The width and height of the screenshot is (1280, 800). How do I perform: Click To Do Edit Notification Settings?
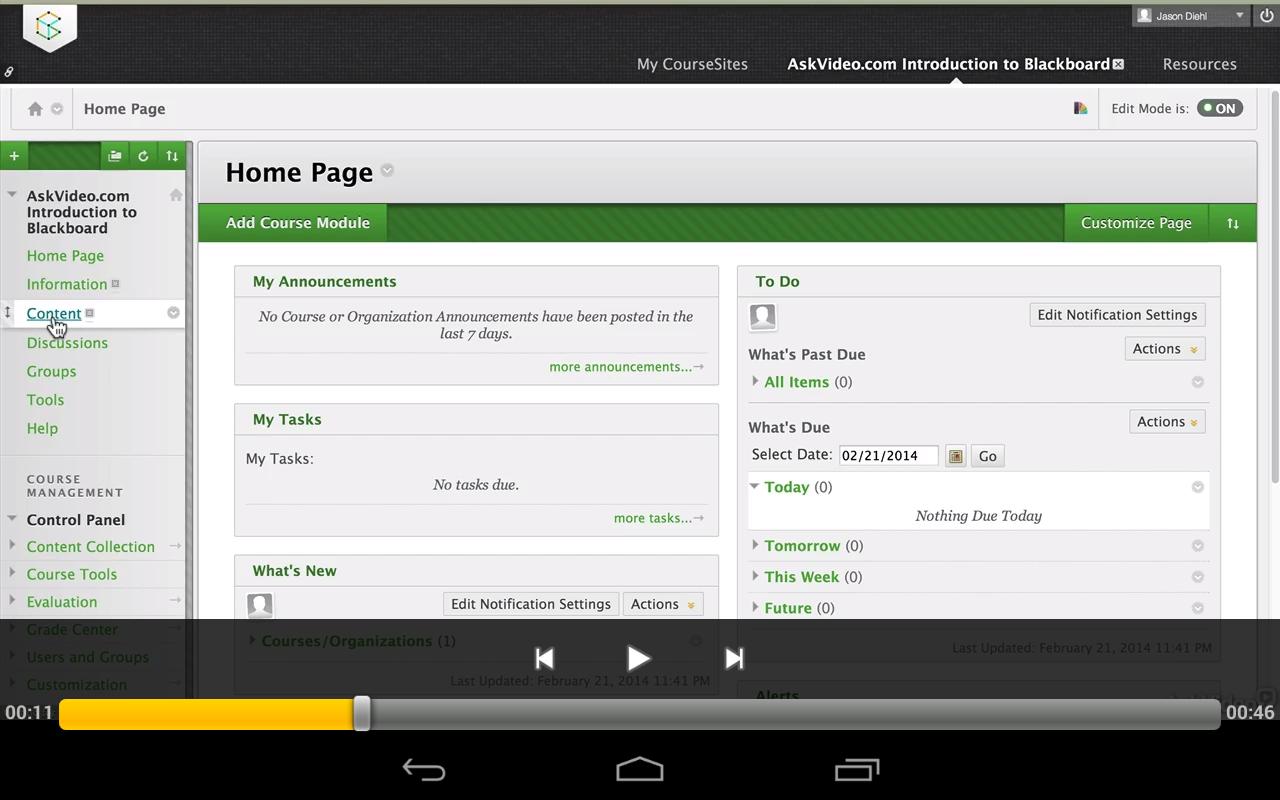pos(1117,315)
